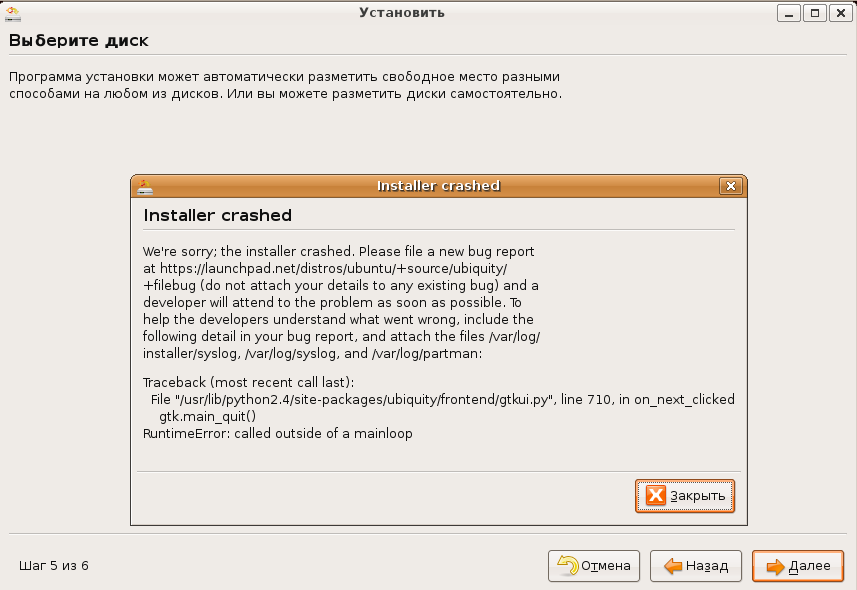Click the Installer crashed dialog title bar
The image size is (857, 590).
click(438, 186)
